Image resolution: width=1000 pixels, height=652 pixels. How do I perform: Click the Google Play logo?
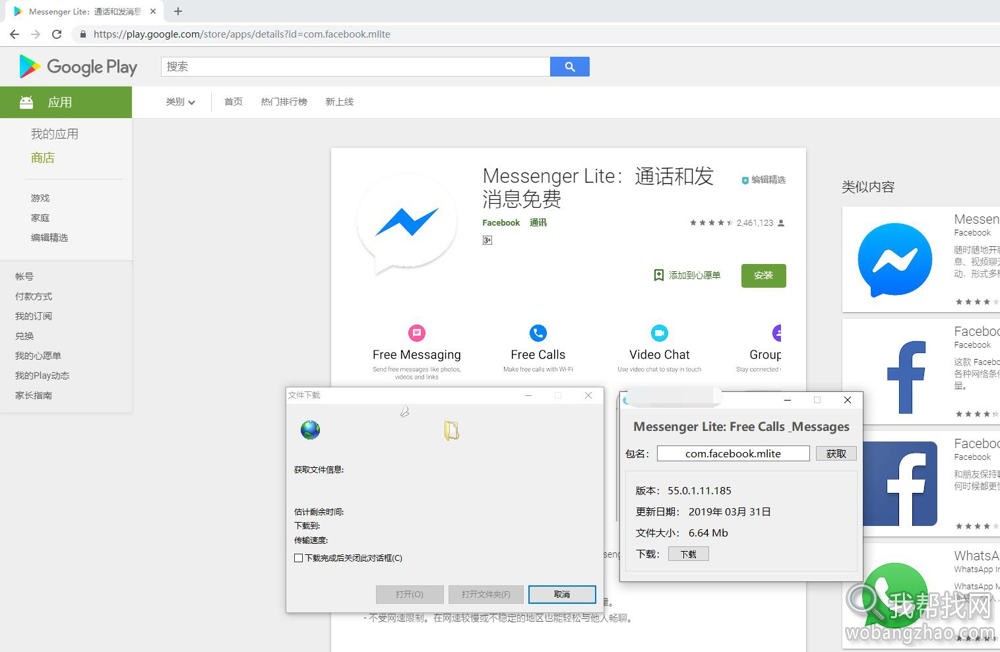78,66
